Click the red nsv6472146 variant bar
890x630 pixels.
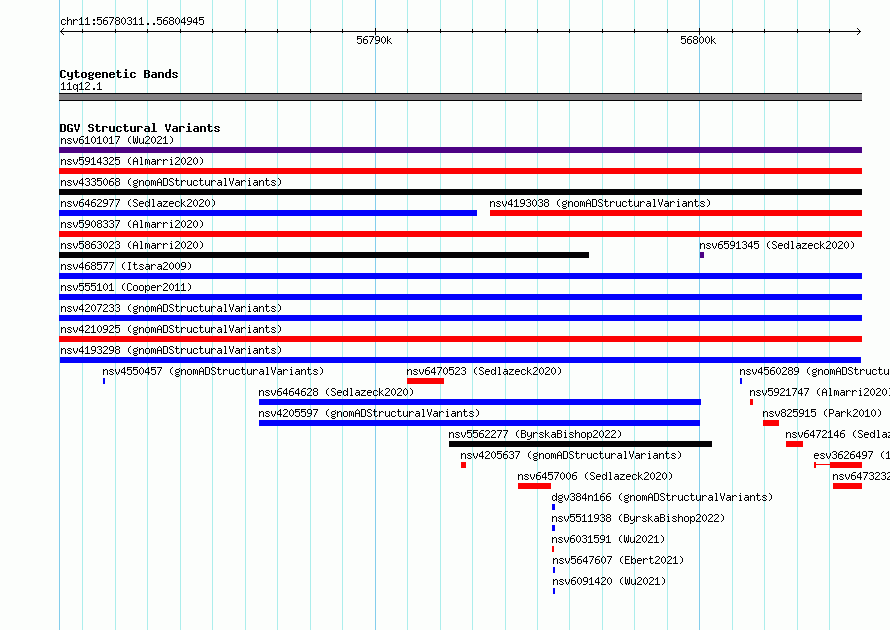(794, 444)
